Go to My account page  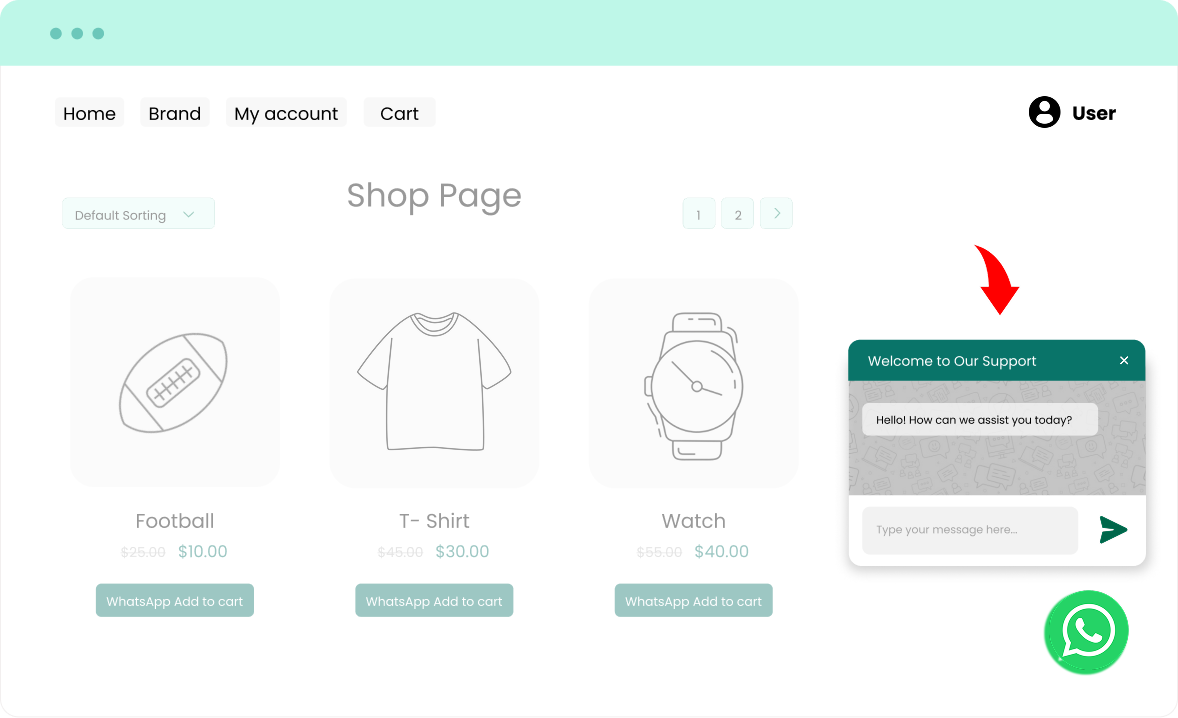coord(286,113)
